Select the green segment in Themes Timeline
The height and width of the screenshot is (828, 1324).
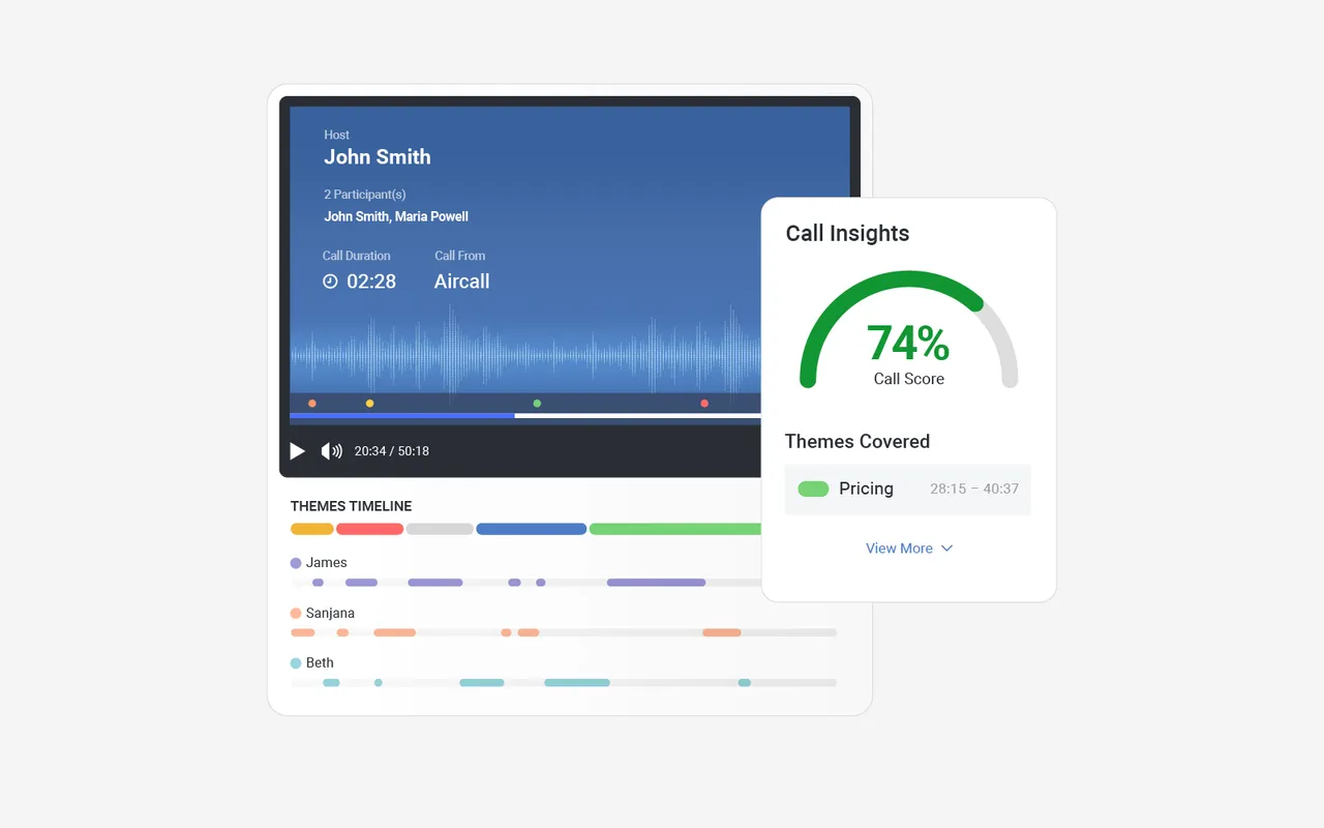(x=675, y=529)
